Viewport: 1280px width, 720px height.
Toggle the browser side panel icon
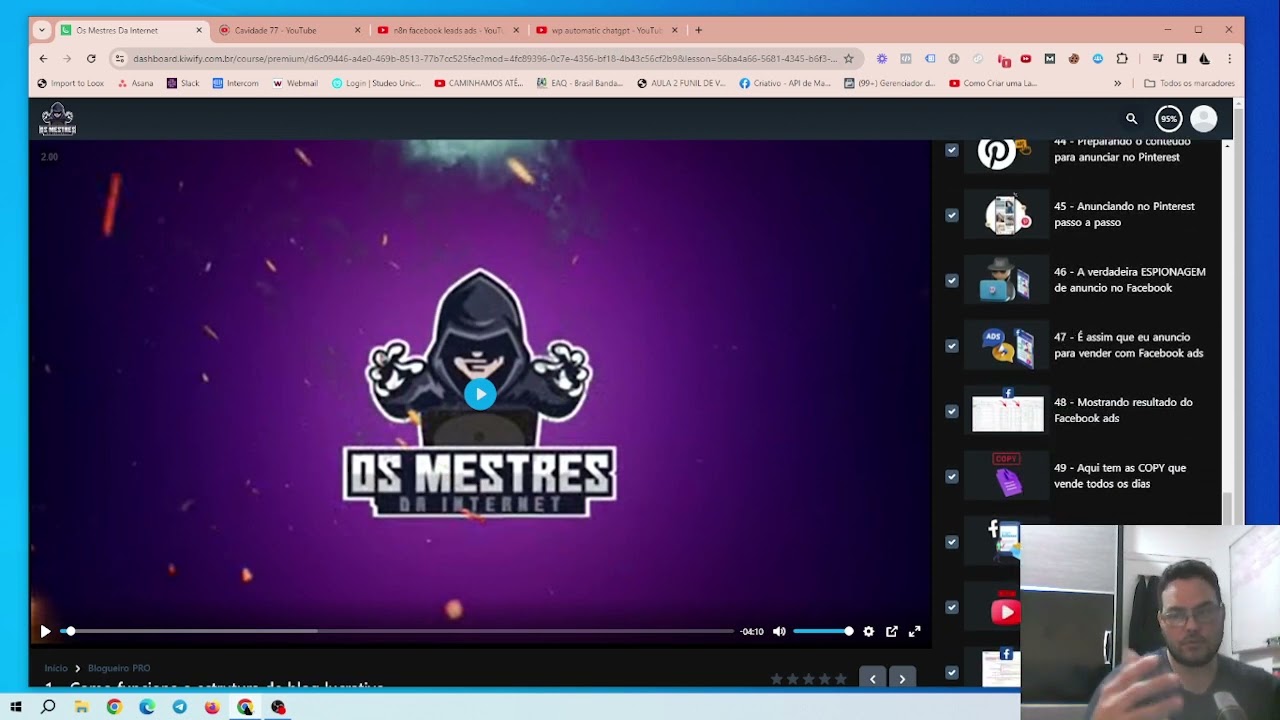1181,59
